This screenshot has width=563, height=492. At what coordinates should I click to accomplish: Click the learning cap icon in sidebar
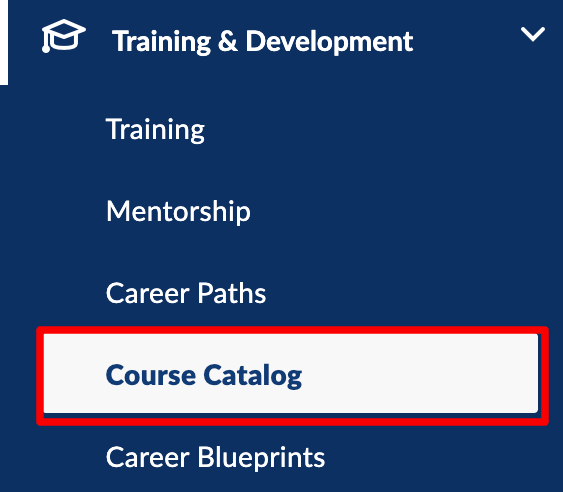pos(64,36)
